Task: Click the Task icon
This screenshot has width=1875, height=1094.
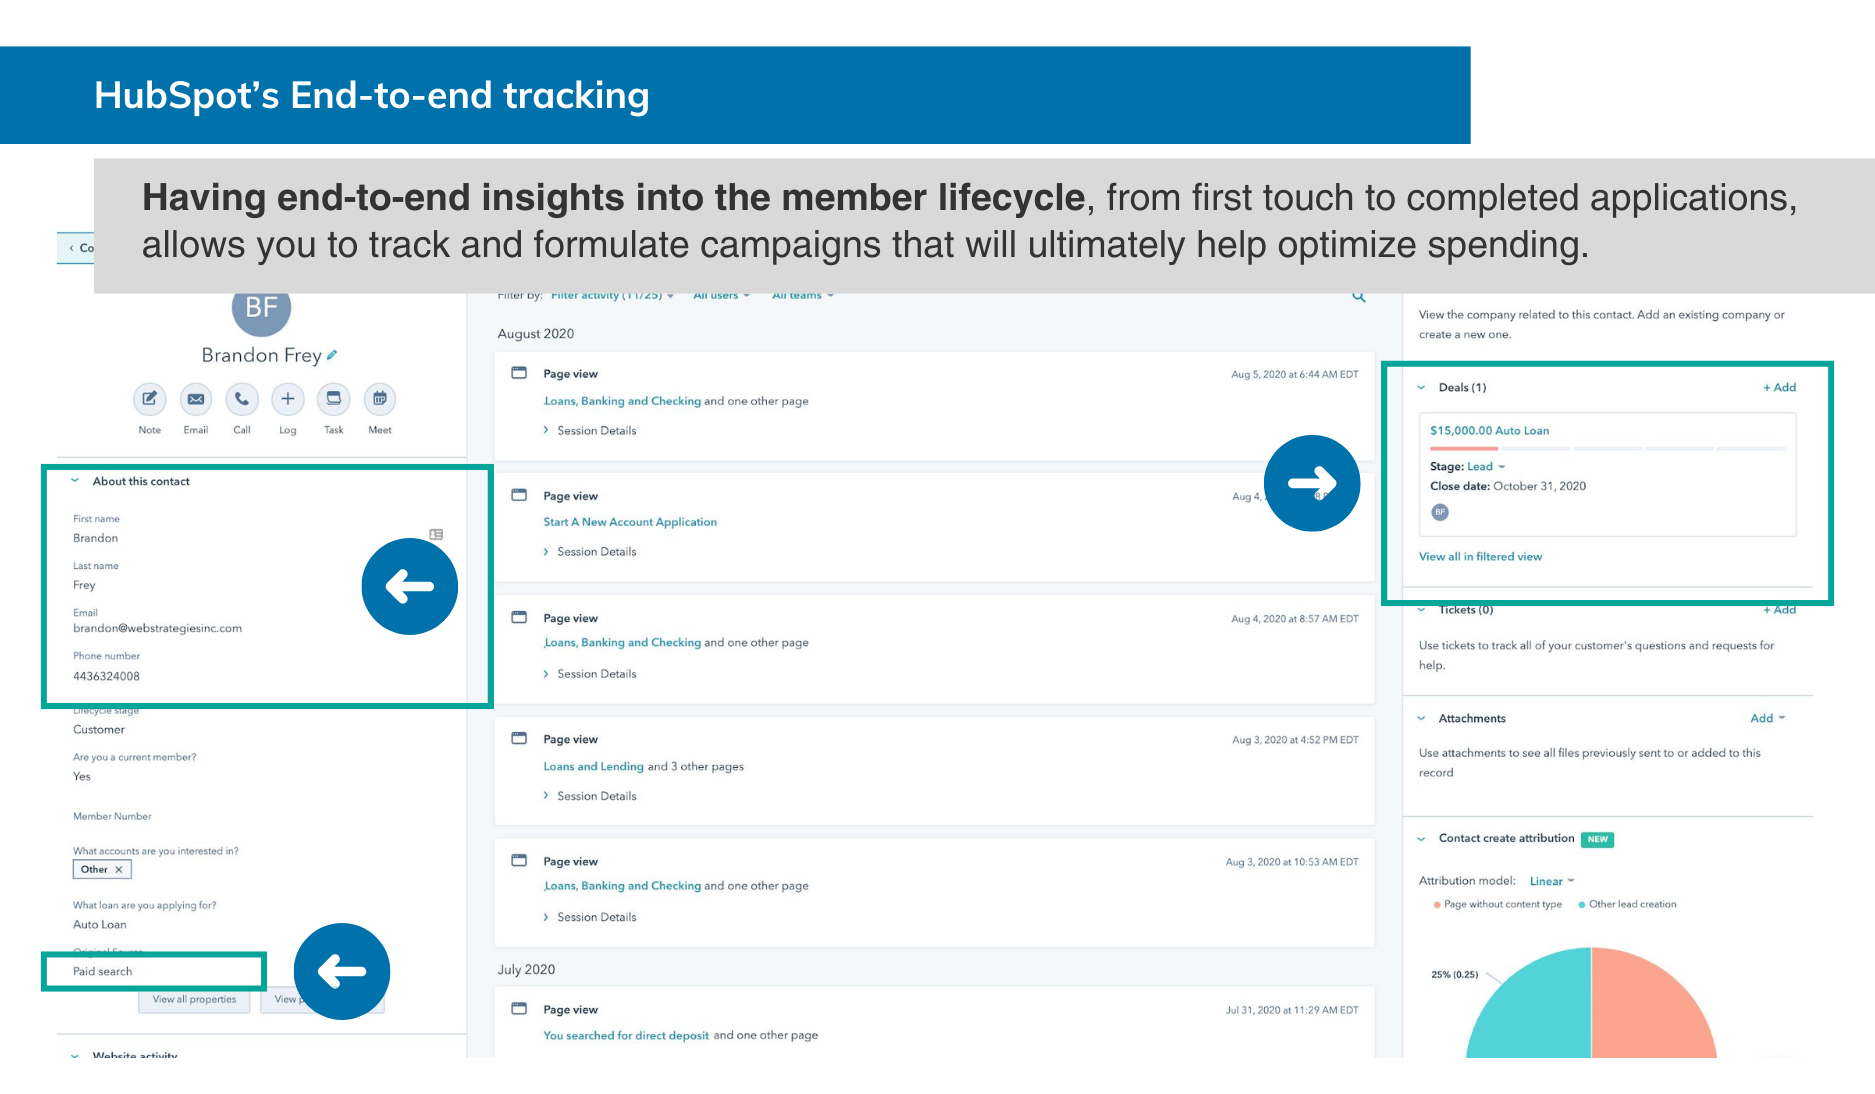Action: click(334, 399)
